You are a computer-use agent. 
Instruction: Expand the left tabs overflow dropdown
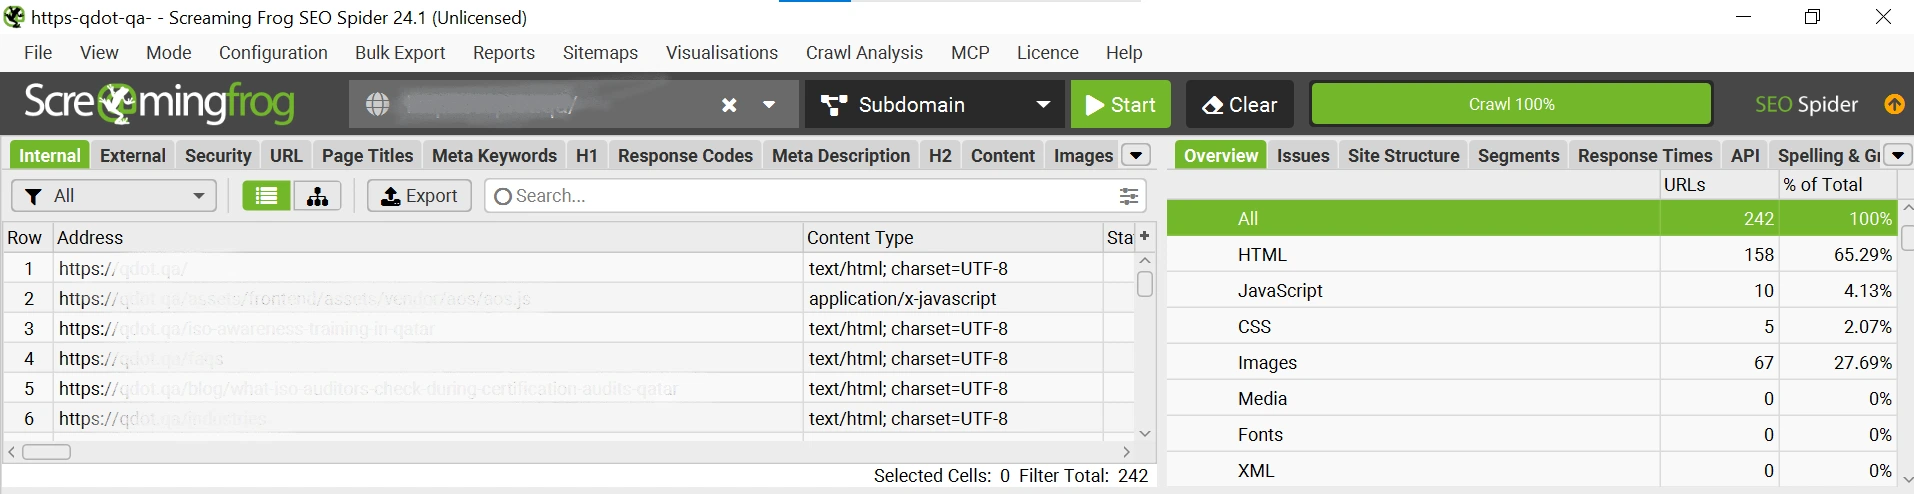(1136, 155)
